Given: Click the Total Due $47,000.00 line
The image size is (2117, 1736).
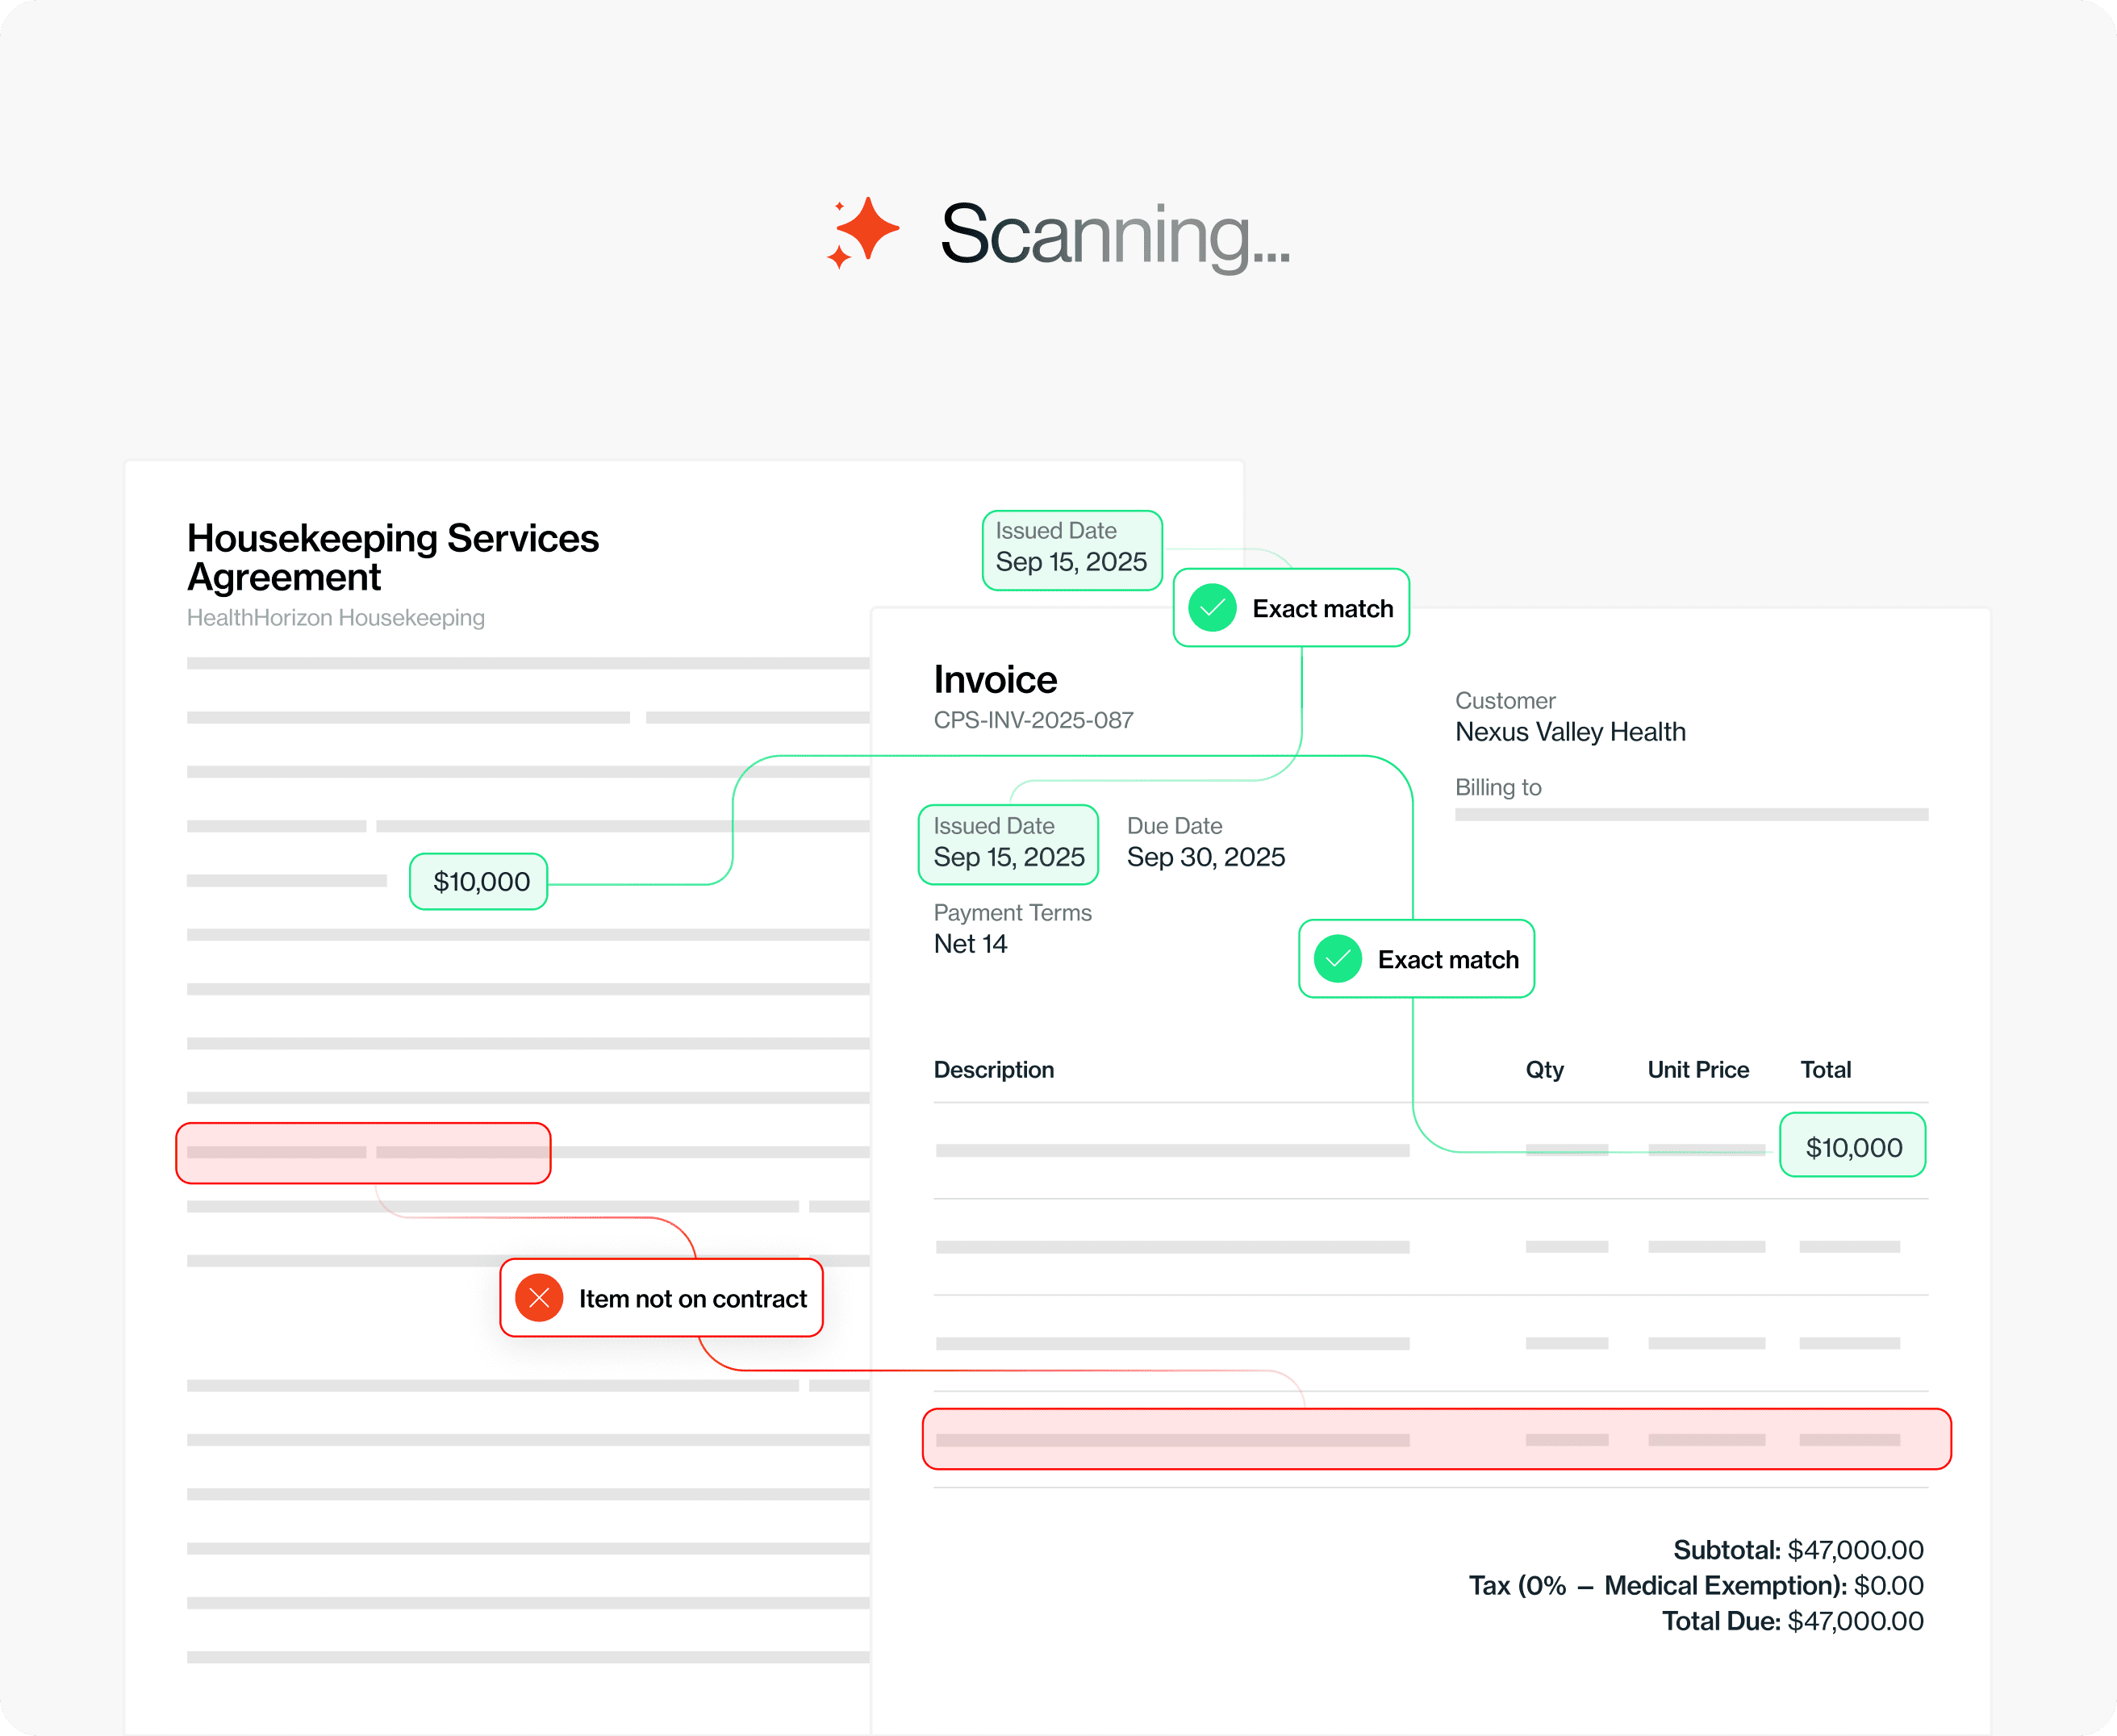Looking at the screenshot, I should [1792, 1621].
